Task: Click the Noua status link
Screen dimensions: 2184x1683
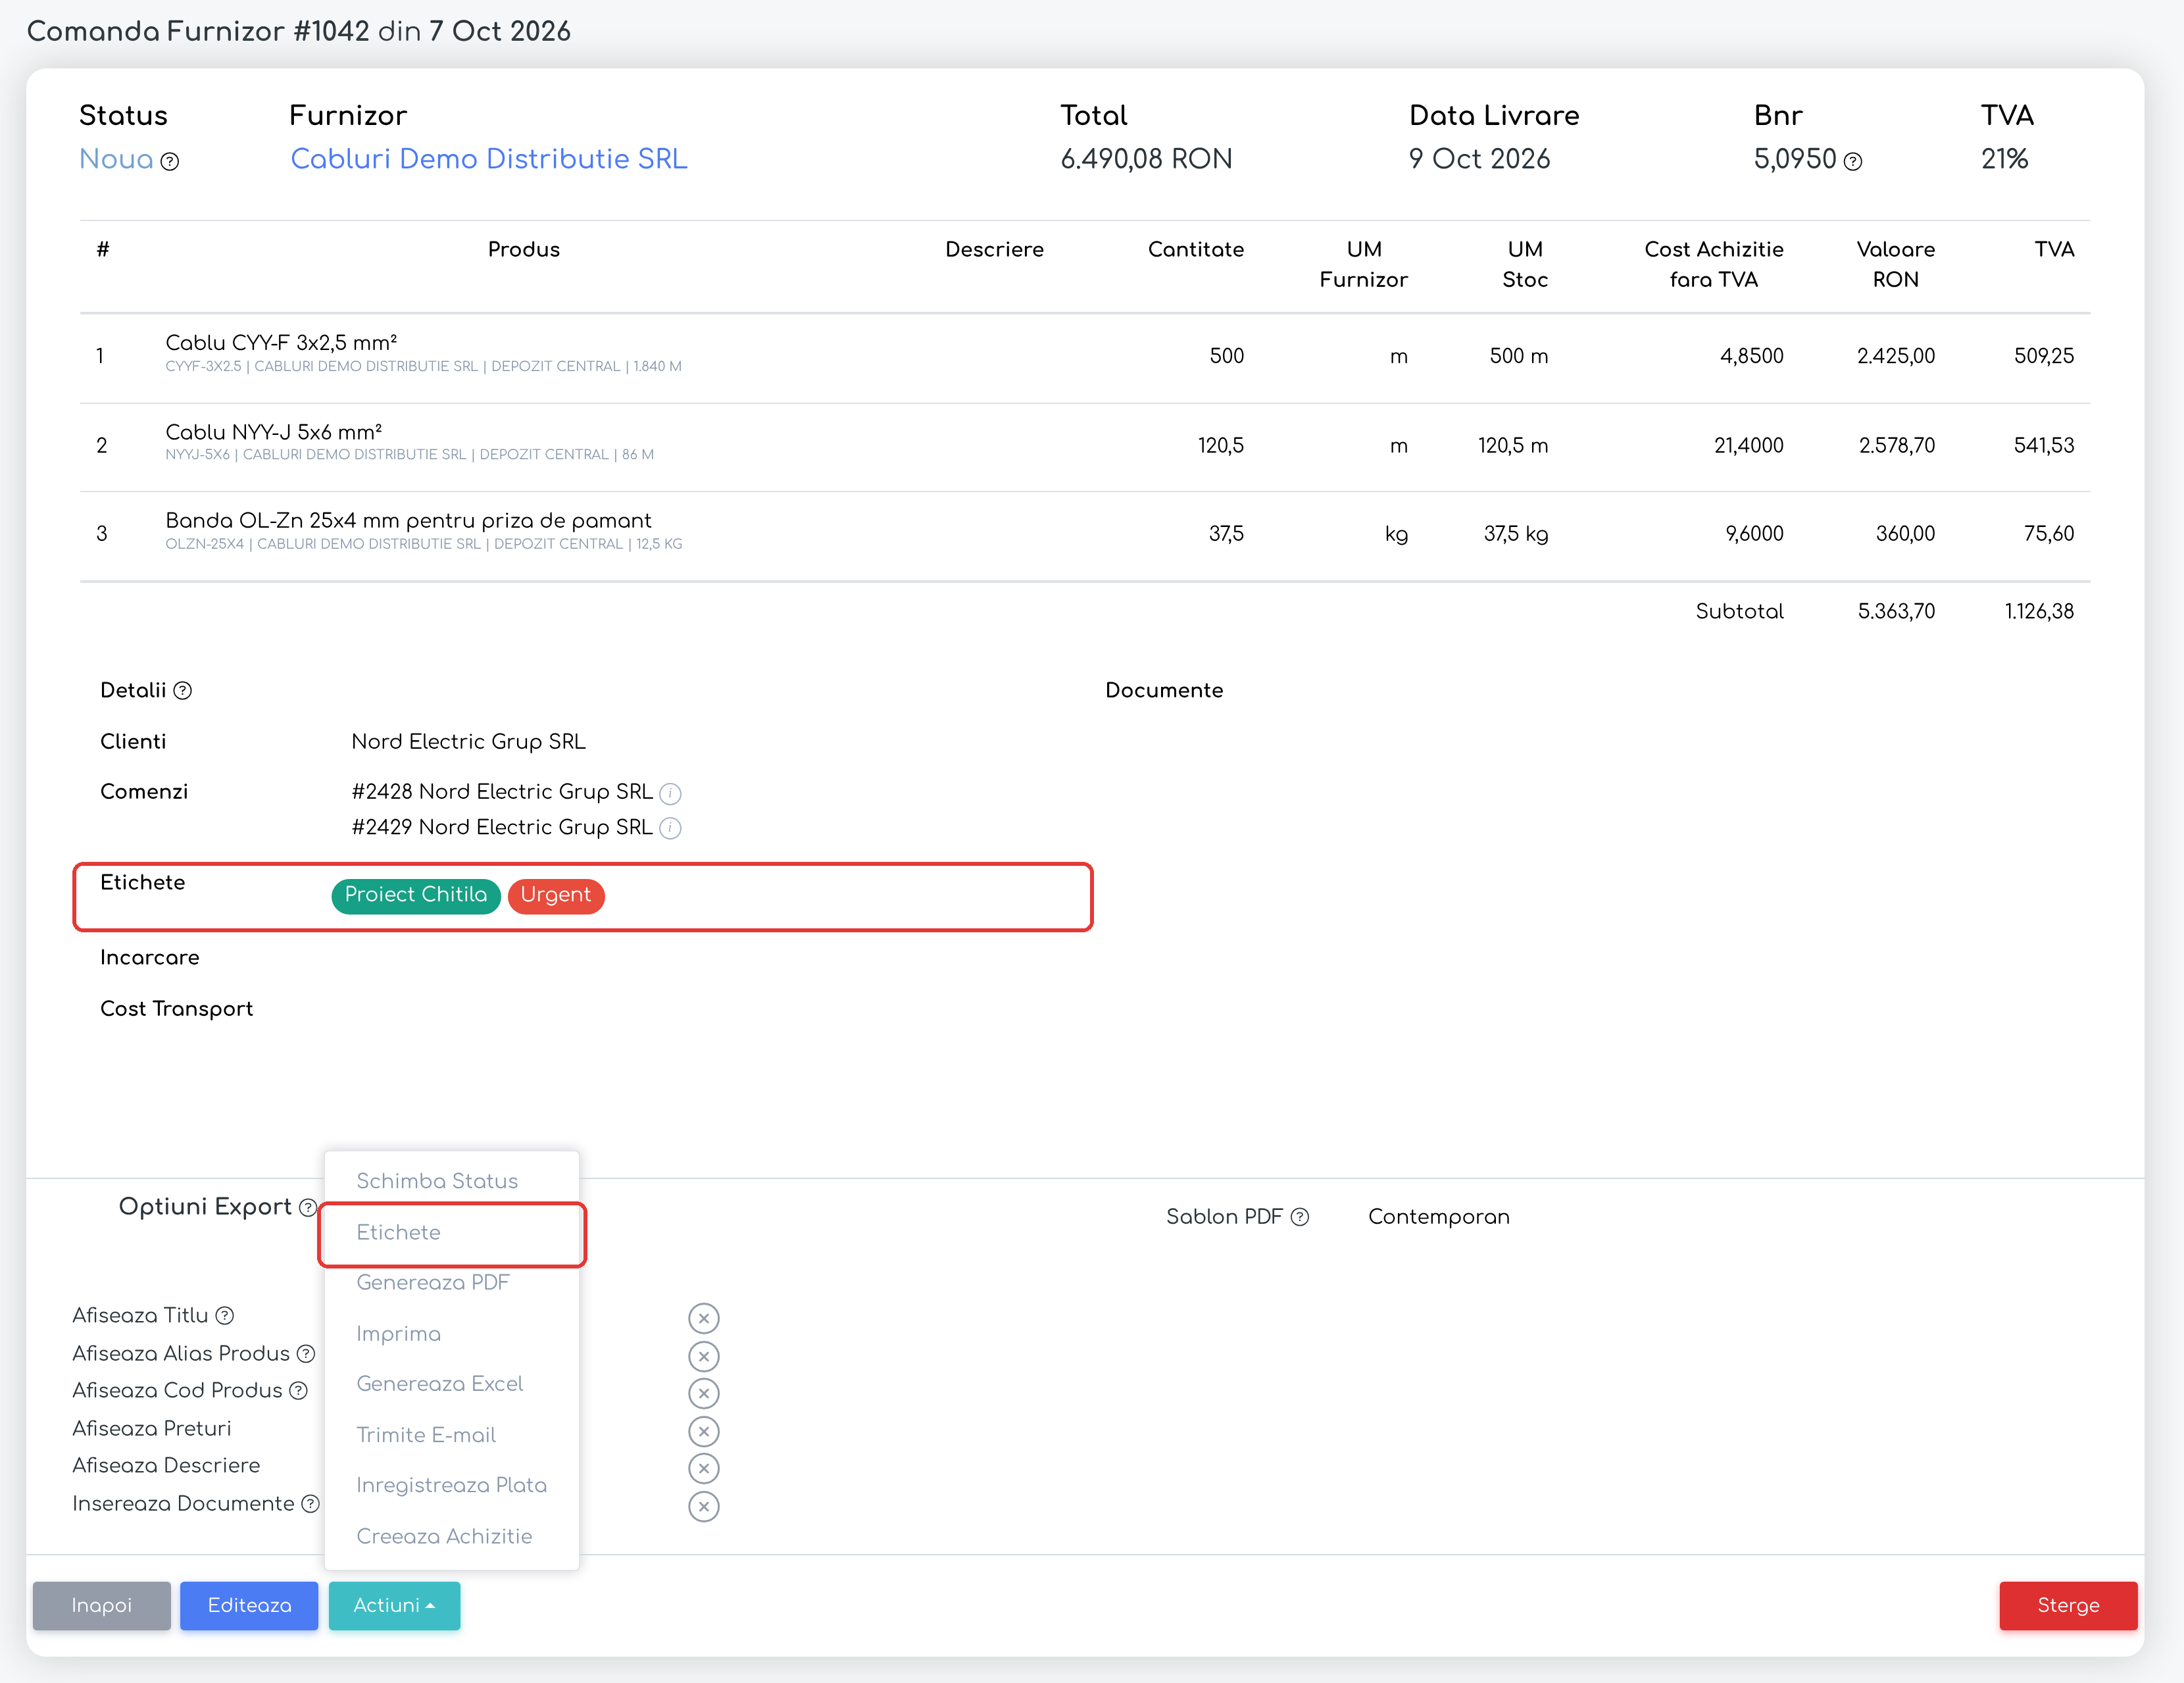Action: click(116, 159)
